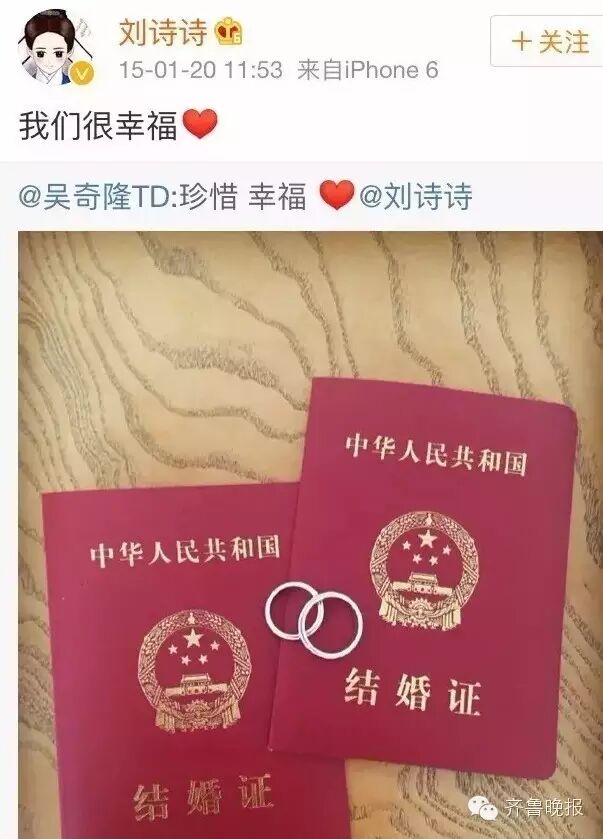Follow 刘诗诗 with the 关注 button
This screenshot has height=839, width=603.
[547, 41]
